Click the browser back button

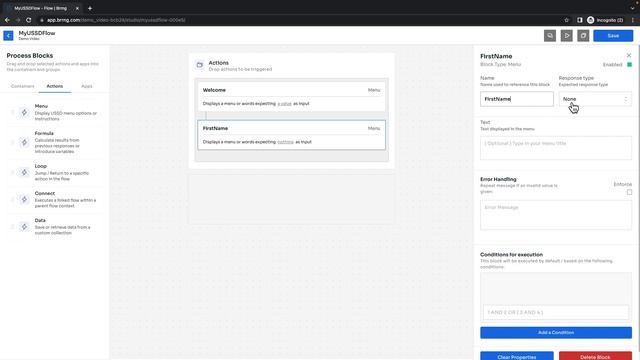coord(7,20)
